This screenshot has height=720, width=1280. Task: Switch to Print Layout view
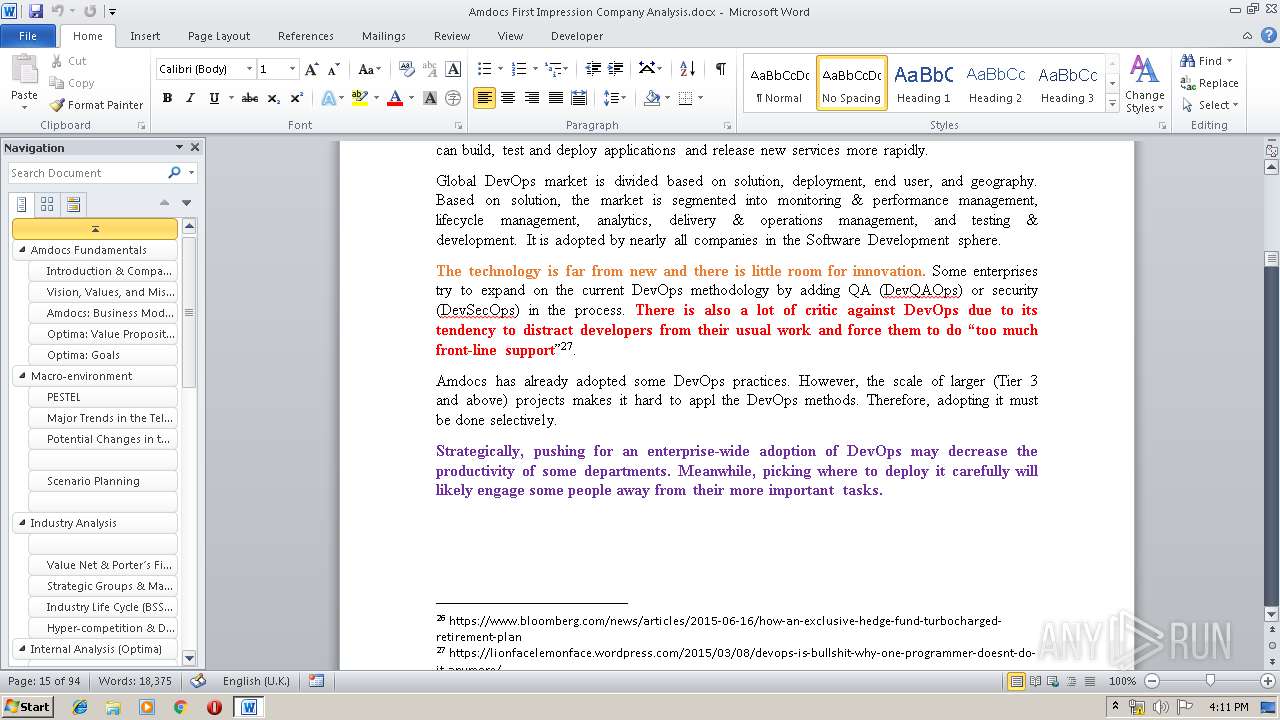click(1016, 681)
